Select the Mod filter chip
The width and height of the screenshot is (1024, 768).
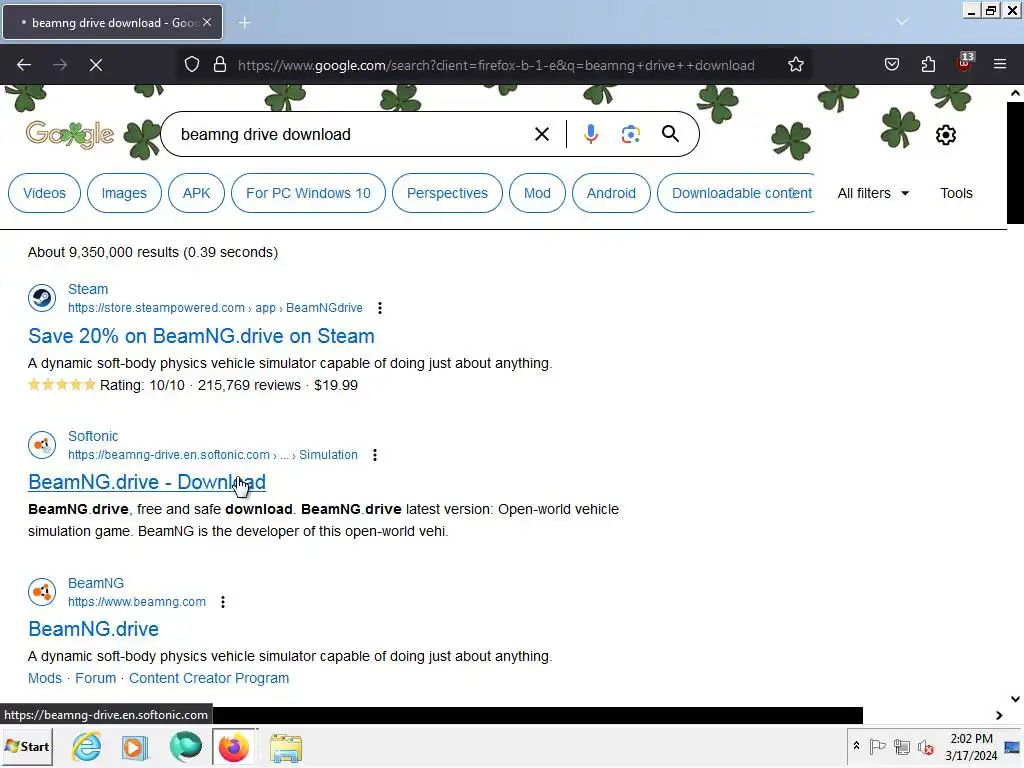(537, 193)
